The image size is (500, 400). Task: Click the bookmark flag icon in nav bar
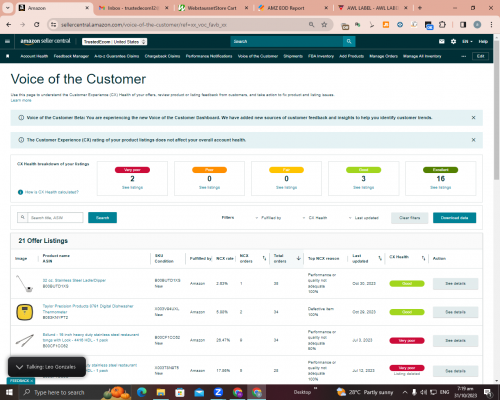(x=8, y=56)
